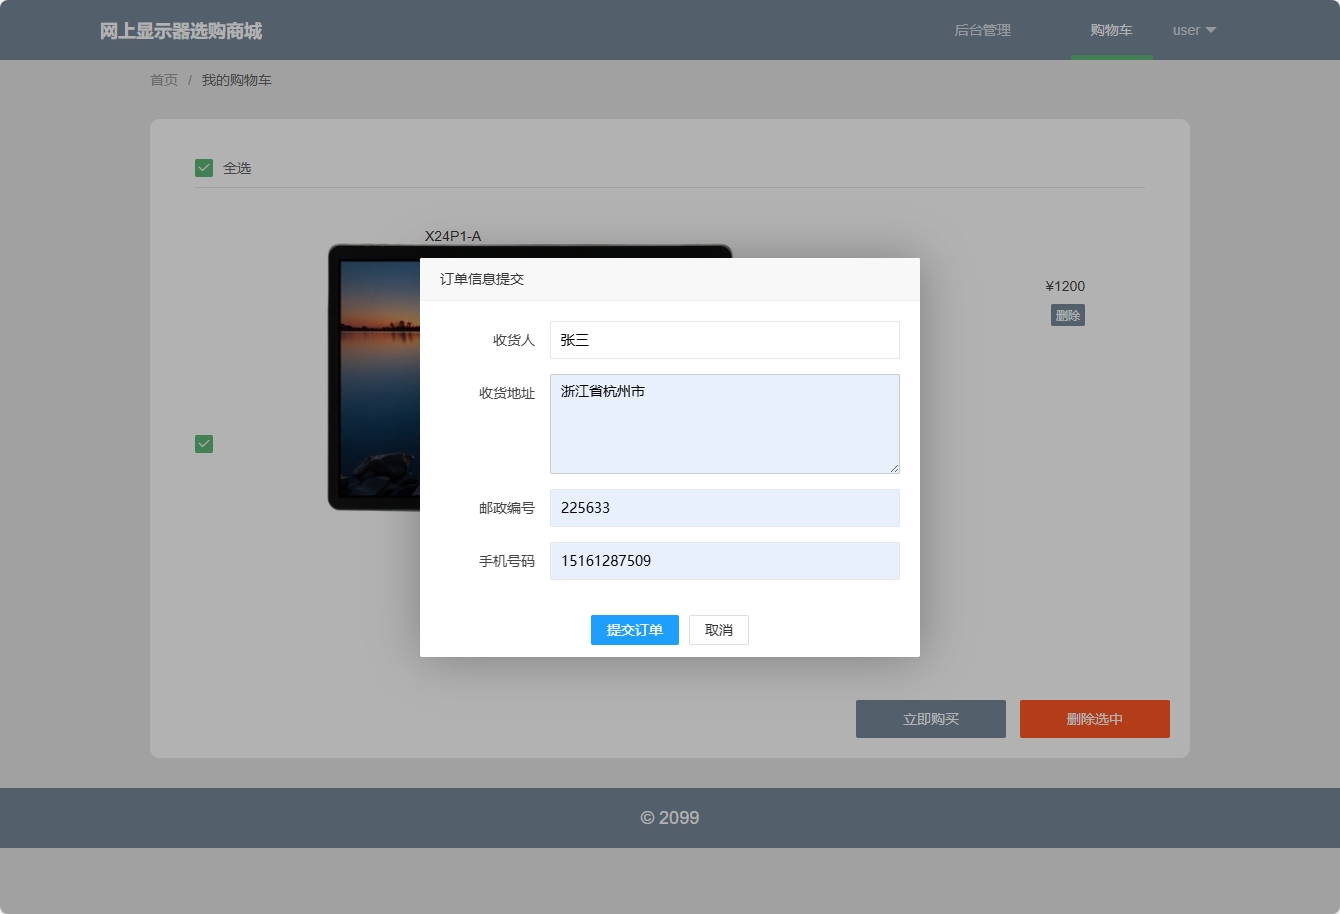Click the X24P1-A monitor product image

click(x=375, y=380)
